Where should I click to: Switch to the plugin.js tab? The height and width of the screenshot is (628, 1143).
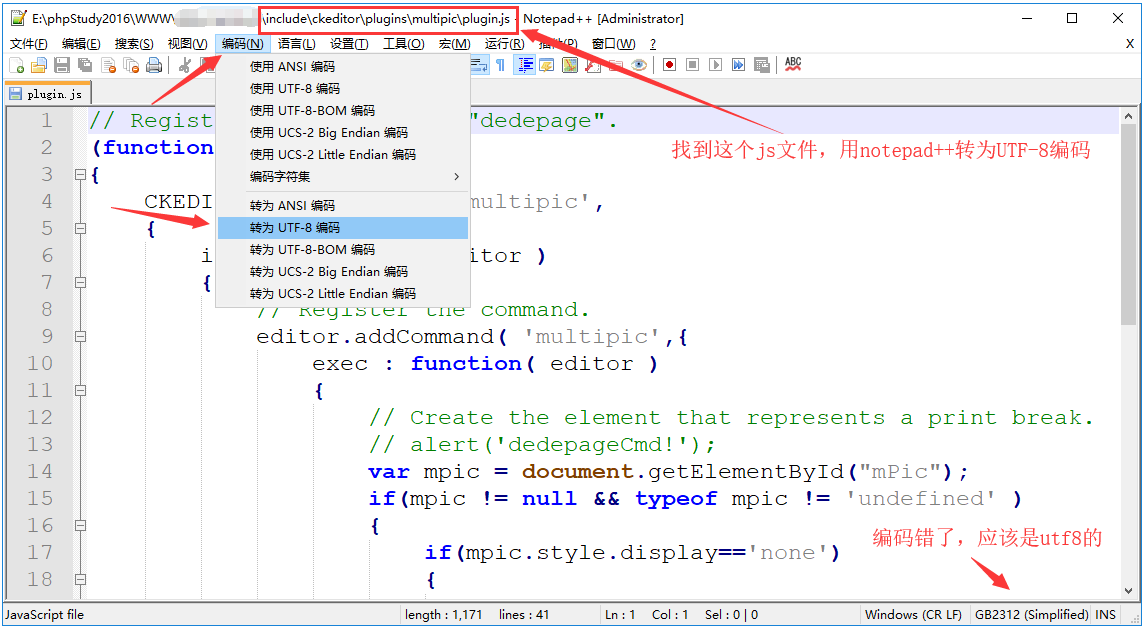point(47,94)
